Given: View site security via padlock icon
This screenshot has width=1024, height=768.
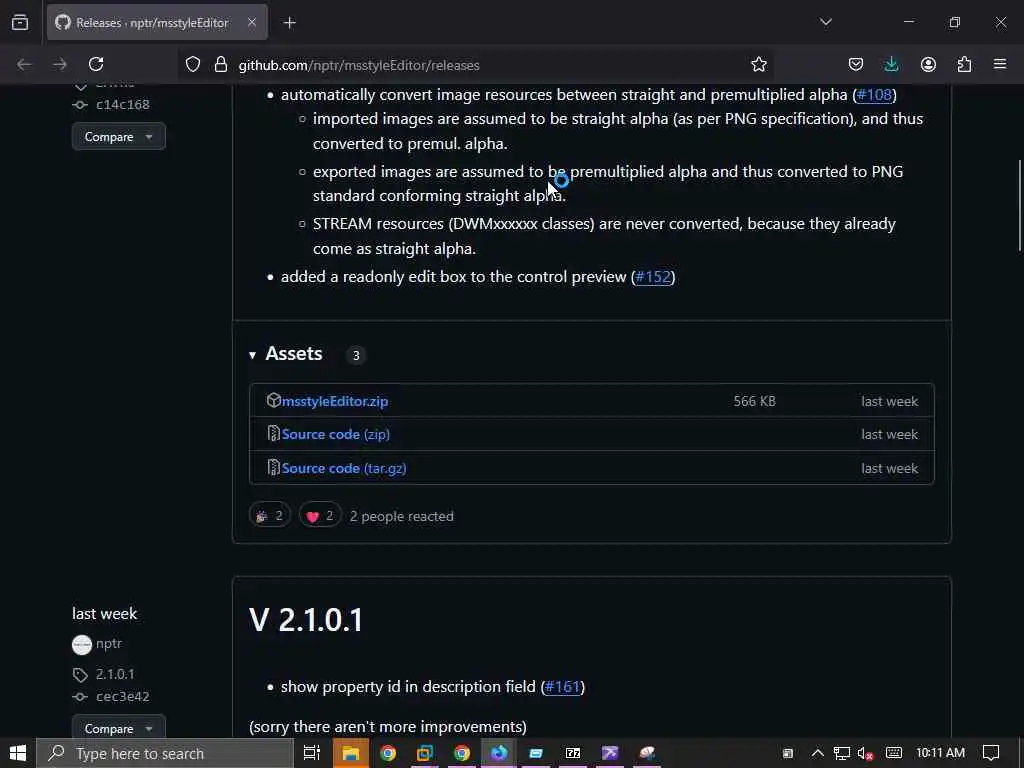Looking at the screenshot, I should (221, 64).
